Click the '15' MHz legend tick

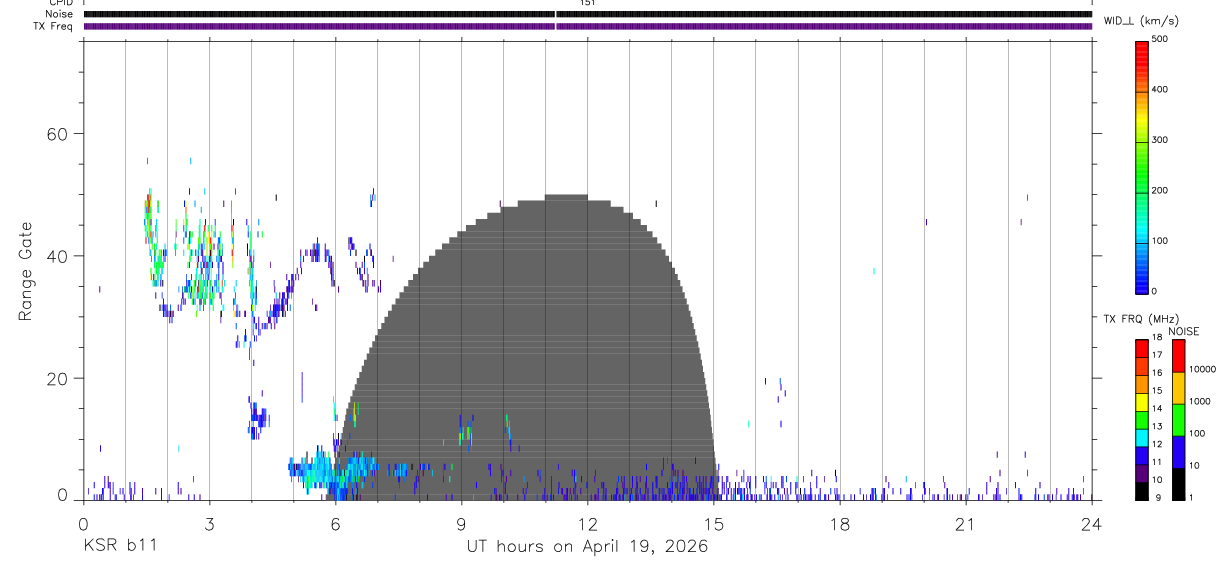(1156, 391)
